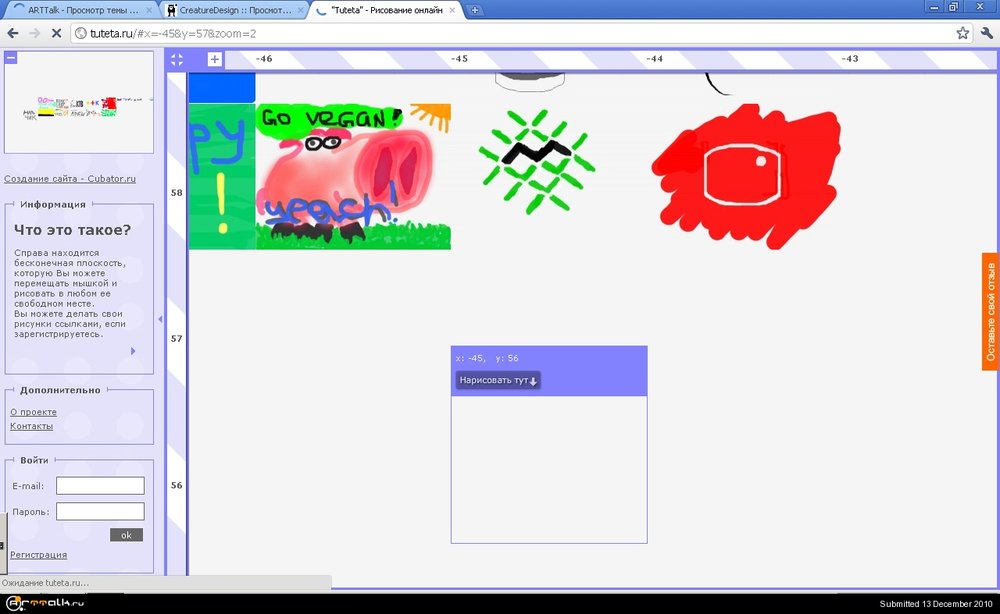Click the orange "Оставьте свой отзыв" feedback tab
Viewport: 1000px width, 614px height.
990,311
